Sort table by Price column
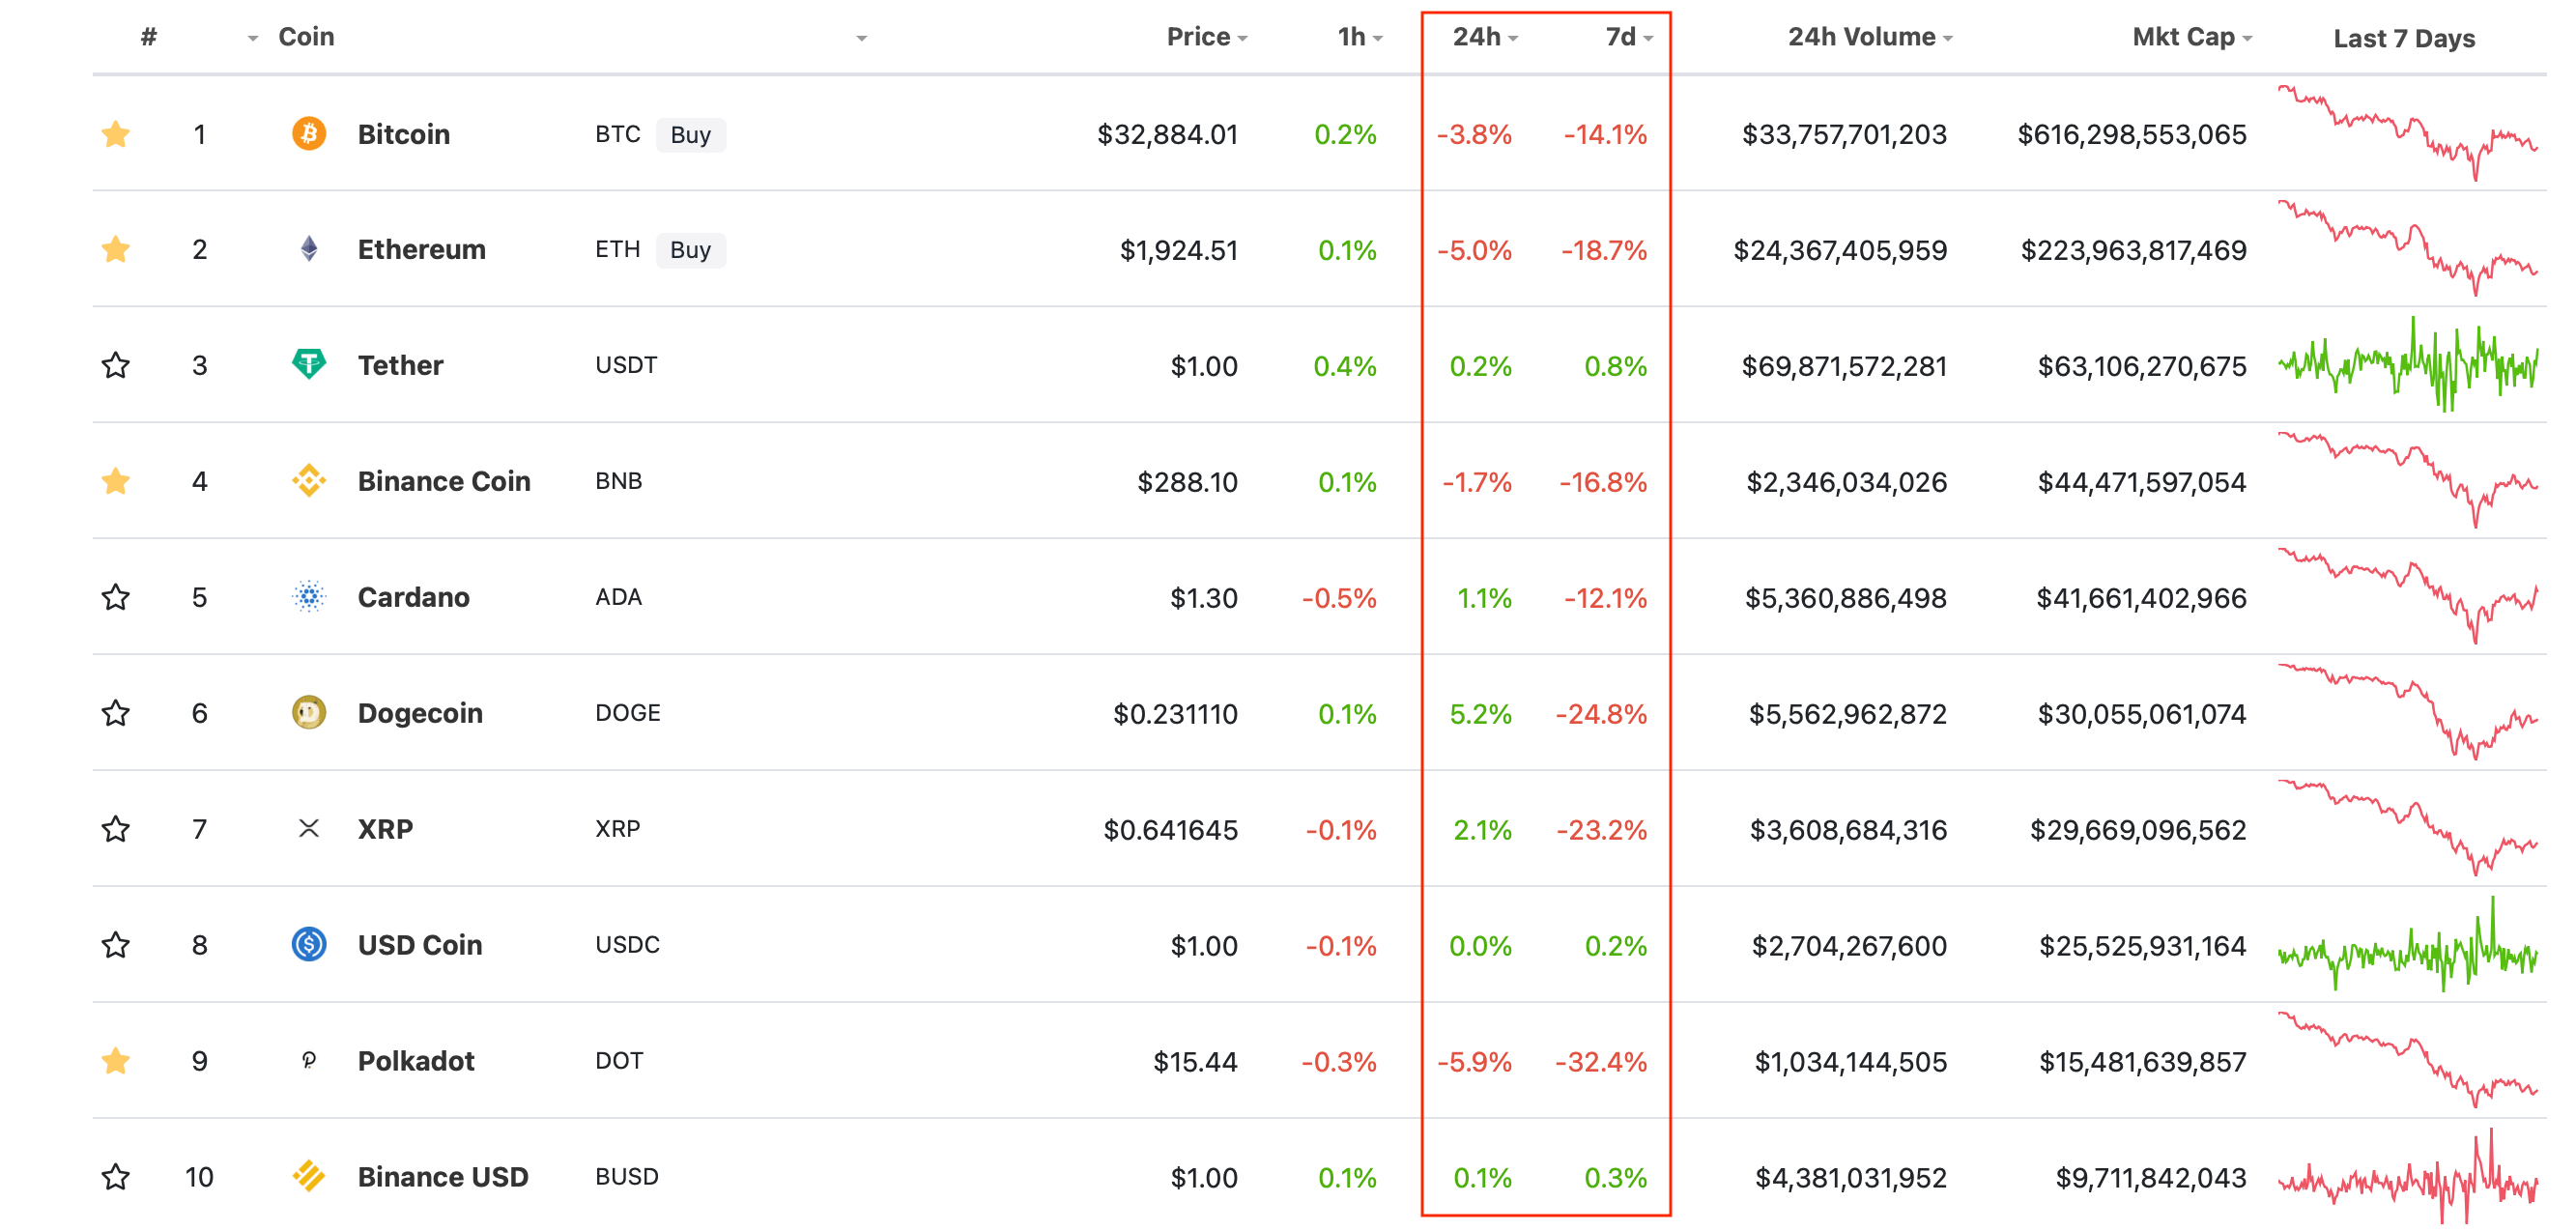Image resolution: width=2576 pixels, height=1231 pixels. click(1206, 37)
